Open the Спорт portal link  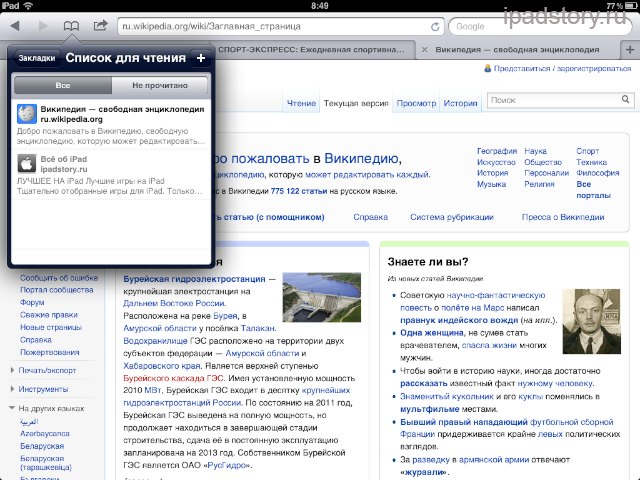pos(587,151)
